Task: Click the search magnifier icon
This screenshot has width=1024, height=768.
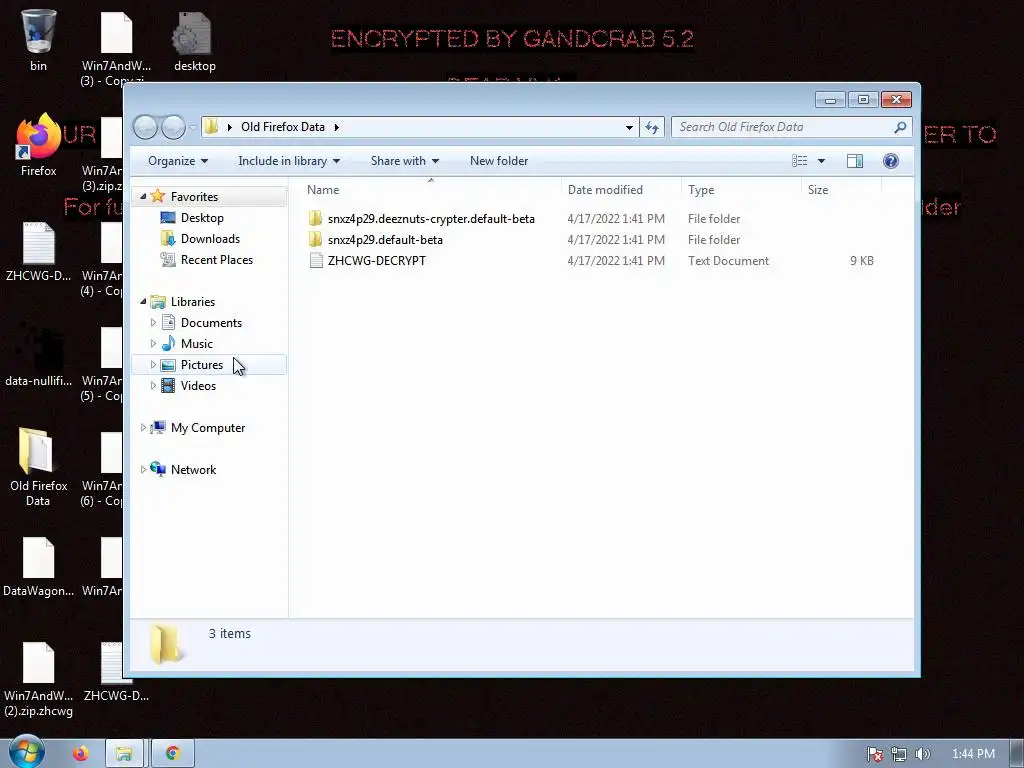Action: click(x=900, y=127)
